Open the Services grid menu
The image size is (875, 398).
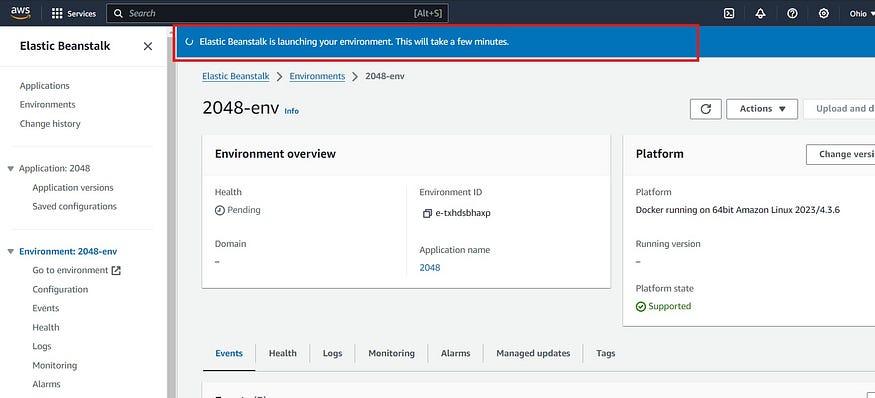tap(73, 13)
